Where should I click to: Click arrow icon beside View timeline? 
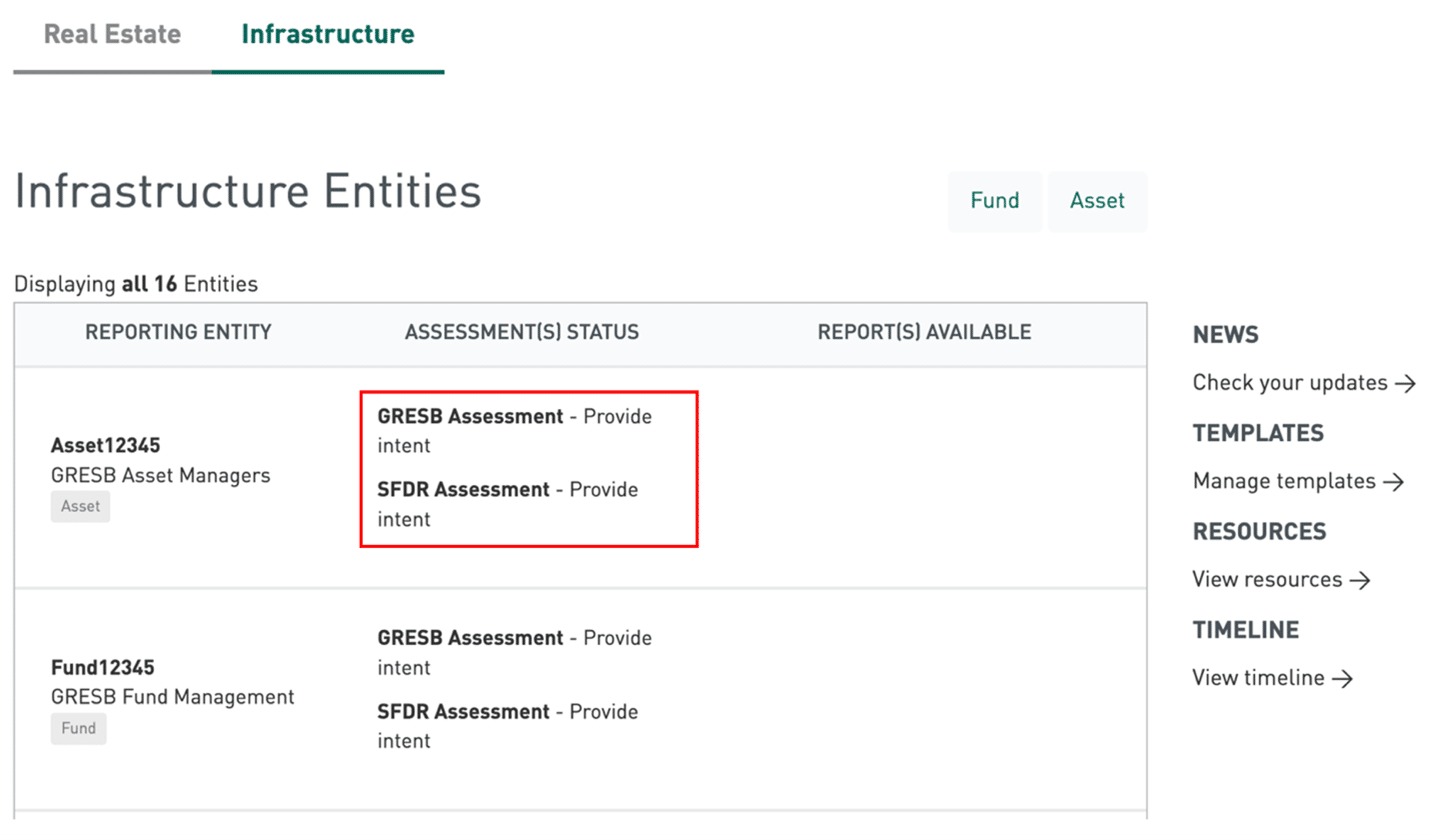point(1342,678)
